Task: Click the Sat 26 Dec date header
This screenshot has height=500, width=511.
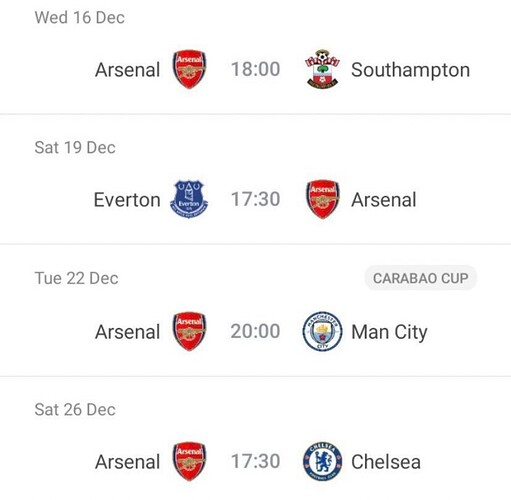Action: (75, 409)
